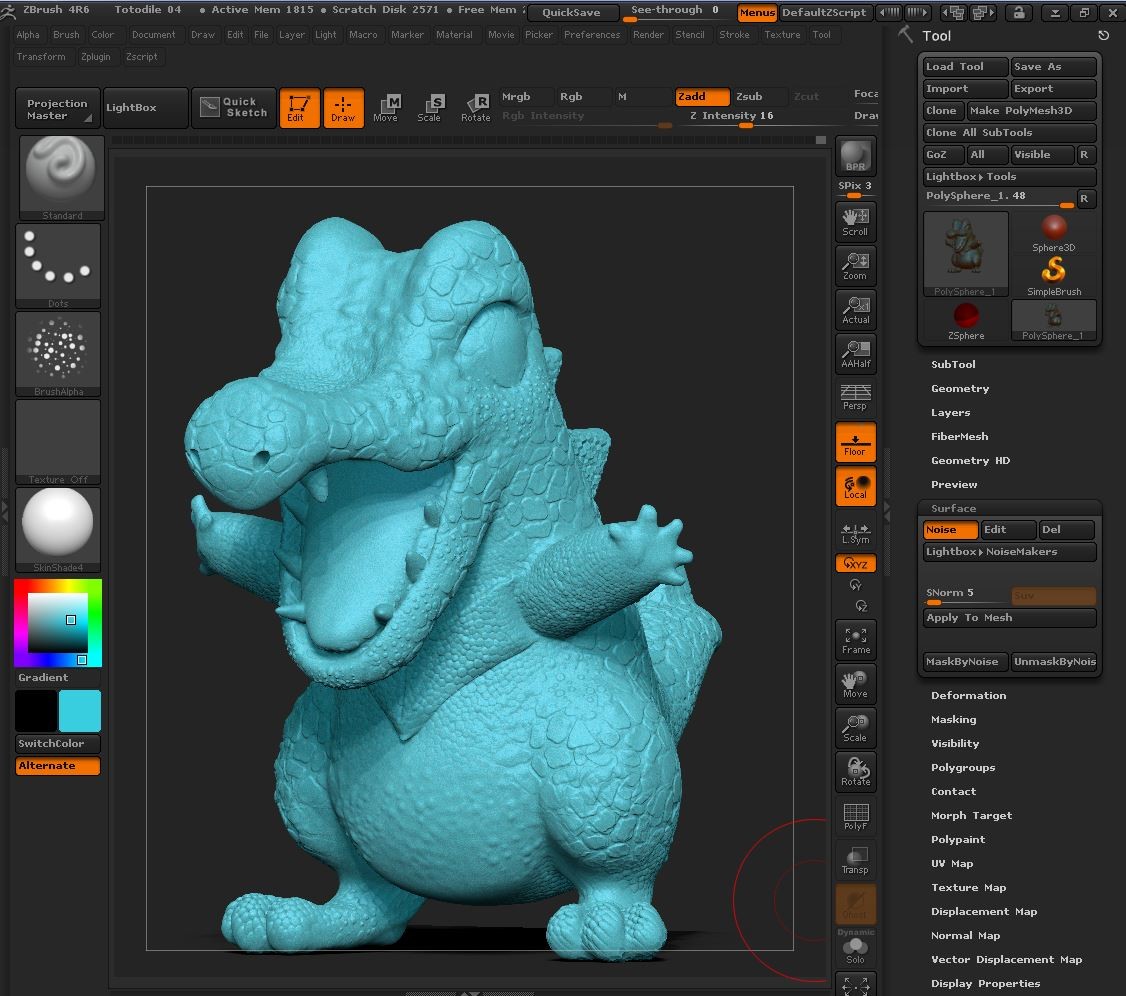Screen dimensions: 1126x996
Task: Pick a color in the color picker square
Action: (57, 623)
